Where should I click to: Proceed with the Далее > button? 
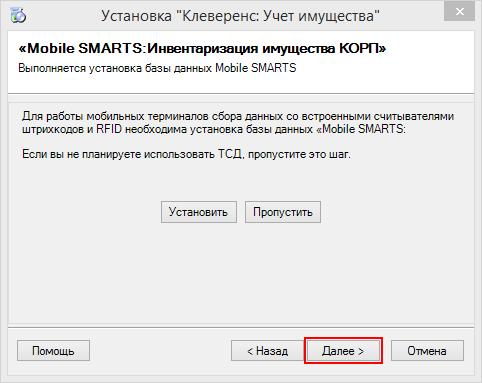(x=343, y=350)
